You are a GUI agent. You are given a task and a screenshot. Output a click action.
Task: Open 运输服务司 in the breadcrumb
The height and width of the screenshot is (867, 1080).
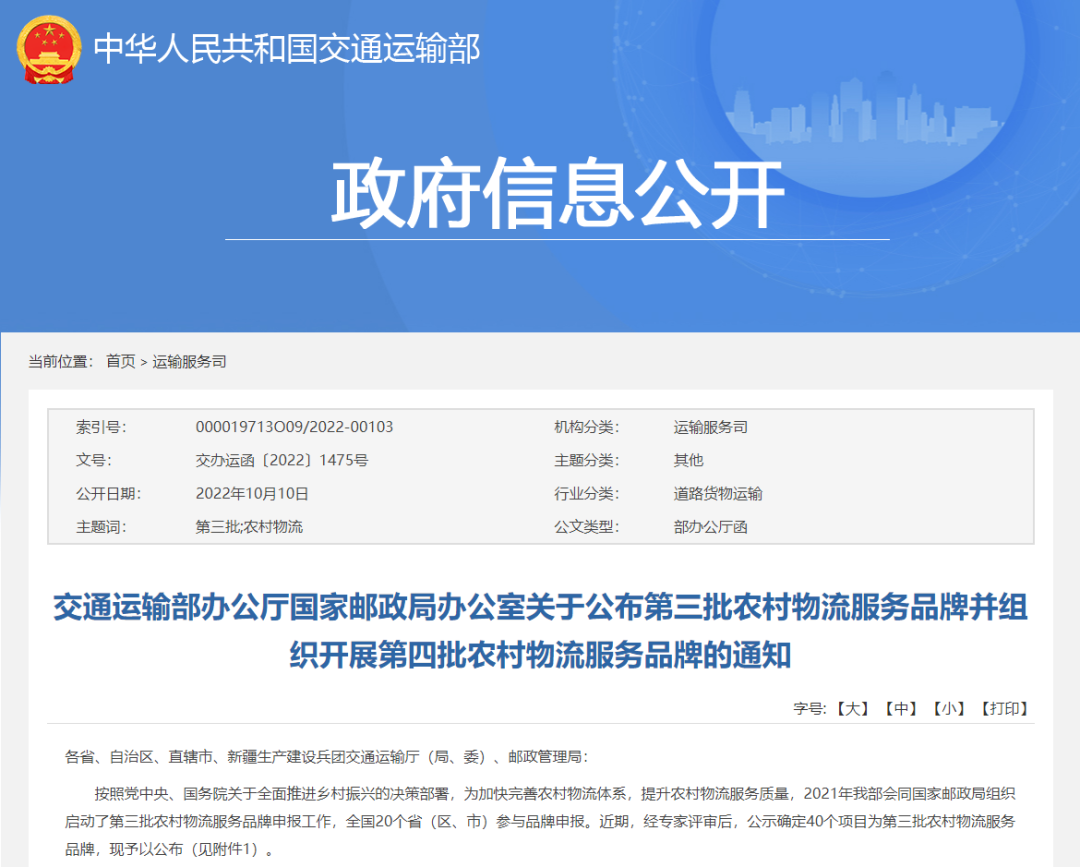click(x=189, y=362)
